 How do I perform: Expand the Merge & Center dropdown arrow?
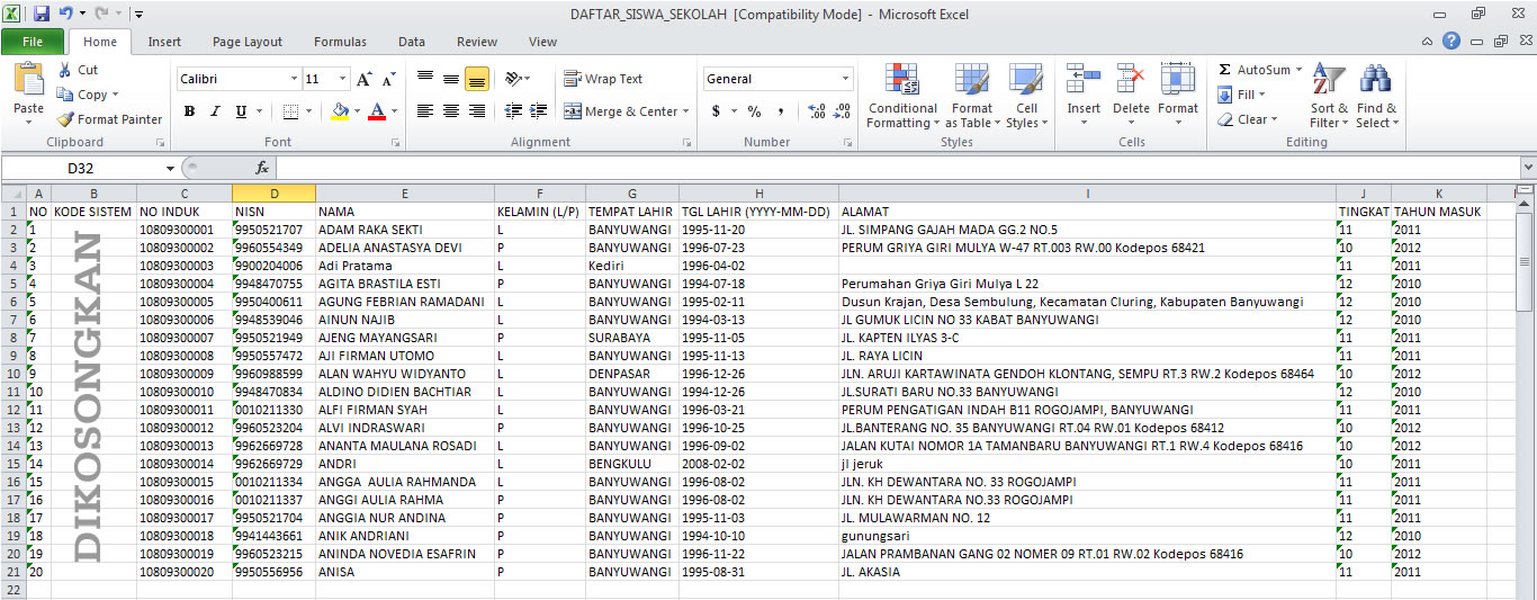pos(686,111)
